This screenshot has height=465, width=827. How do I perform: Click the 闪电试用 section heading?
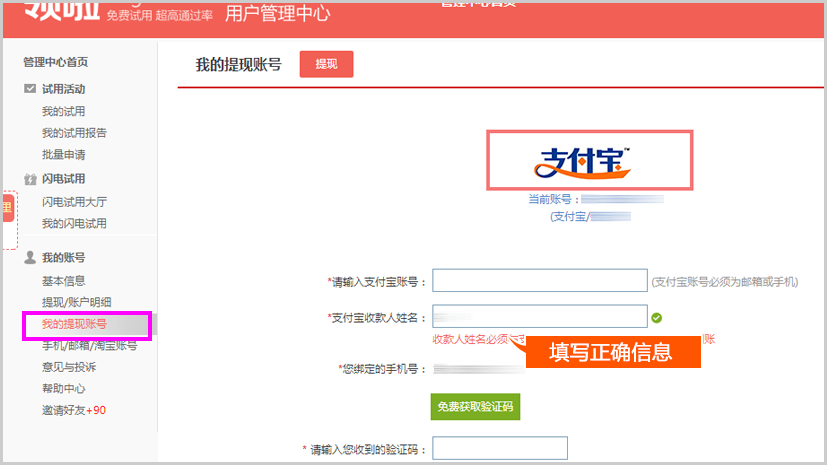(x=63, y=179)
